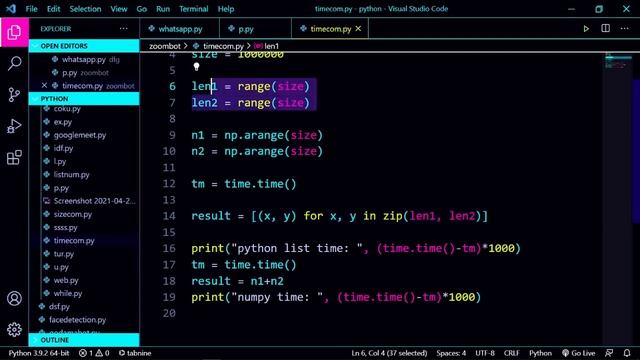Viewport: 640px width, 360px height.
Task: Click the tabnine status bar item
Action: coord(135,353)
